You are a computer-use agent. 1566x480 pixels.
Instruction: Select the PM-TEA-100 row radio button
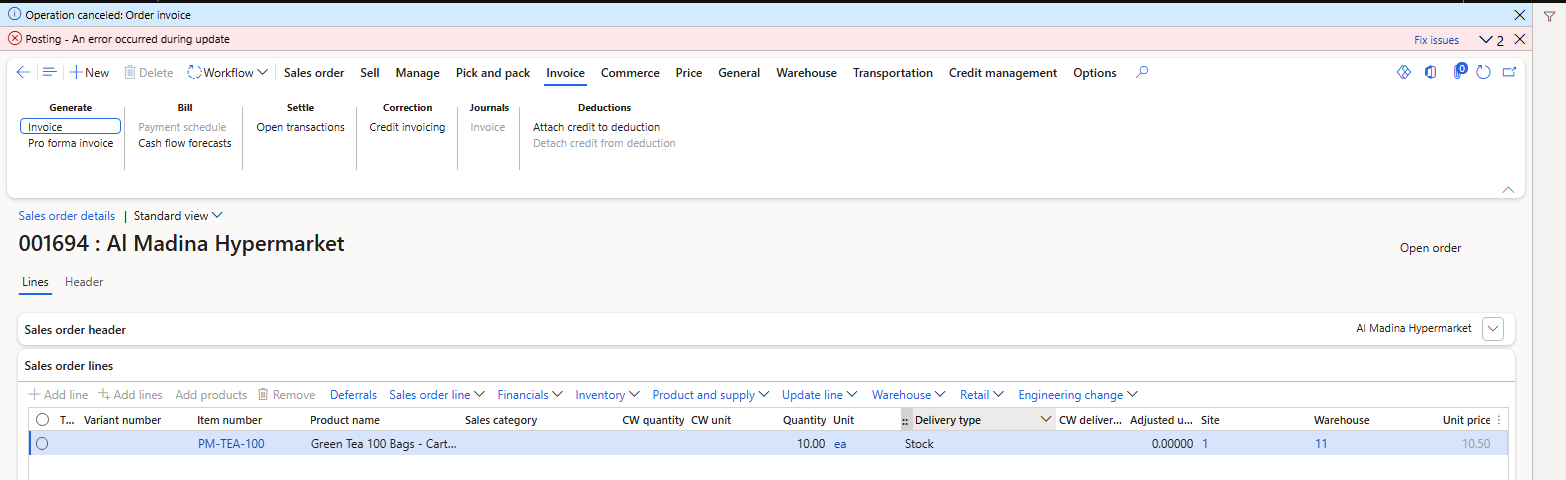coord(42,444)
